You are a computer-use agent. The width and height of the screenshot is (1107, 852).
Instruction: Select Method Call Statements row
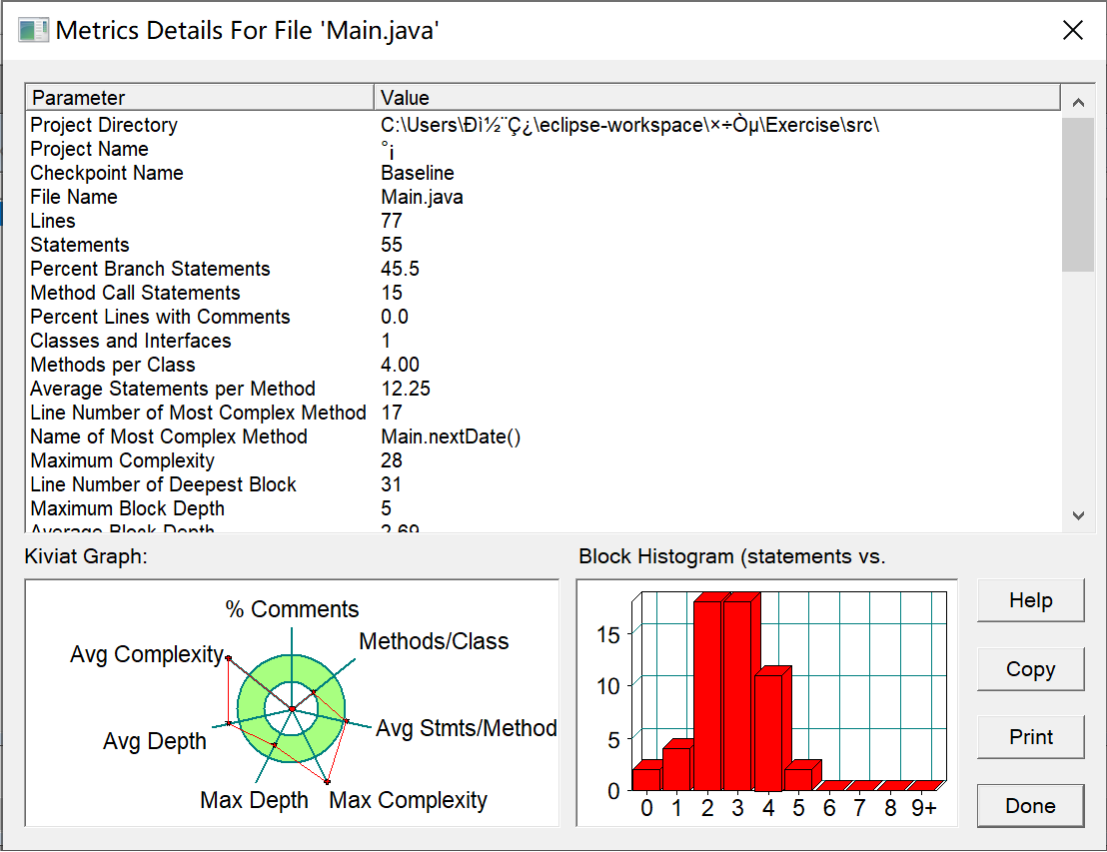pos(544,293)
